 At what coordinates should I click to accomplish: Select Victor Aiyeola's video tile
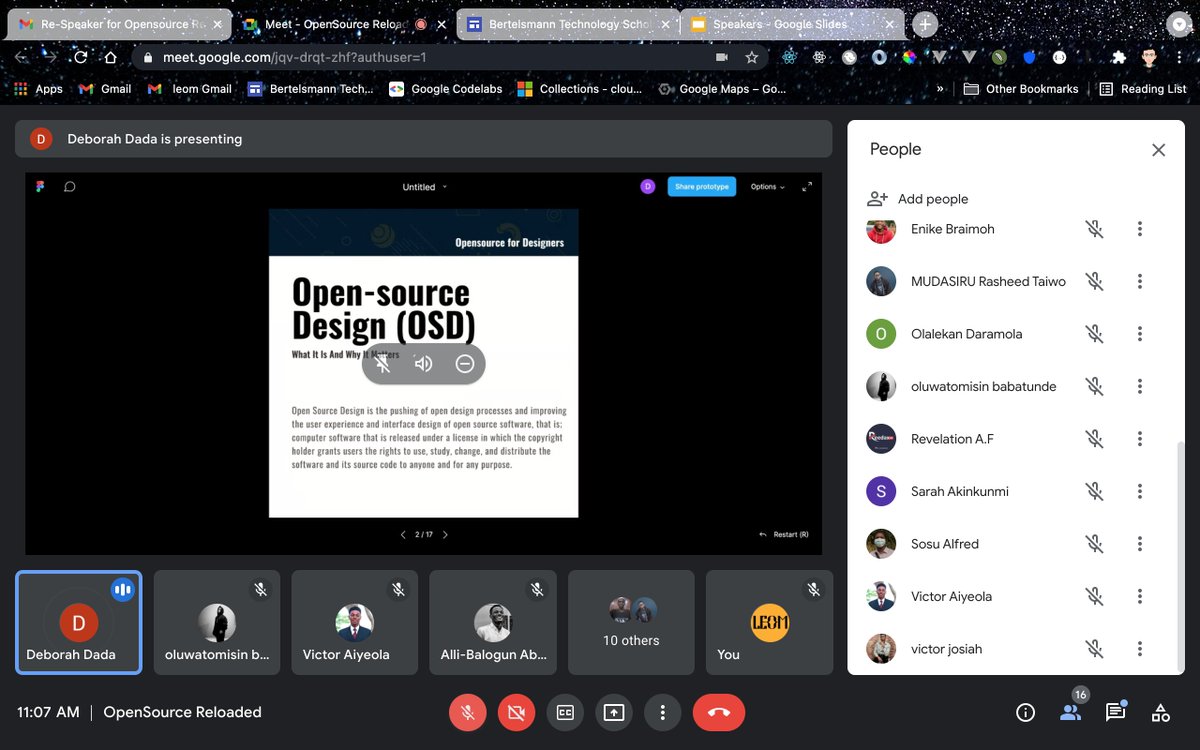(x=354, y=623)
